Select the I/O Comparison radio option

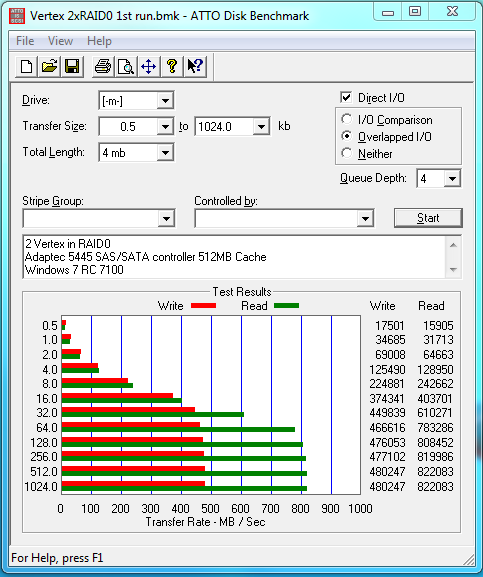click(346, 119)
